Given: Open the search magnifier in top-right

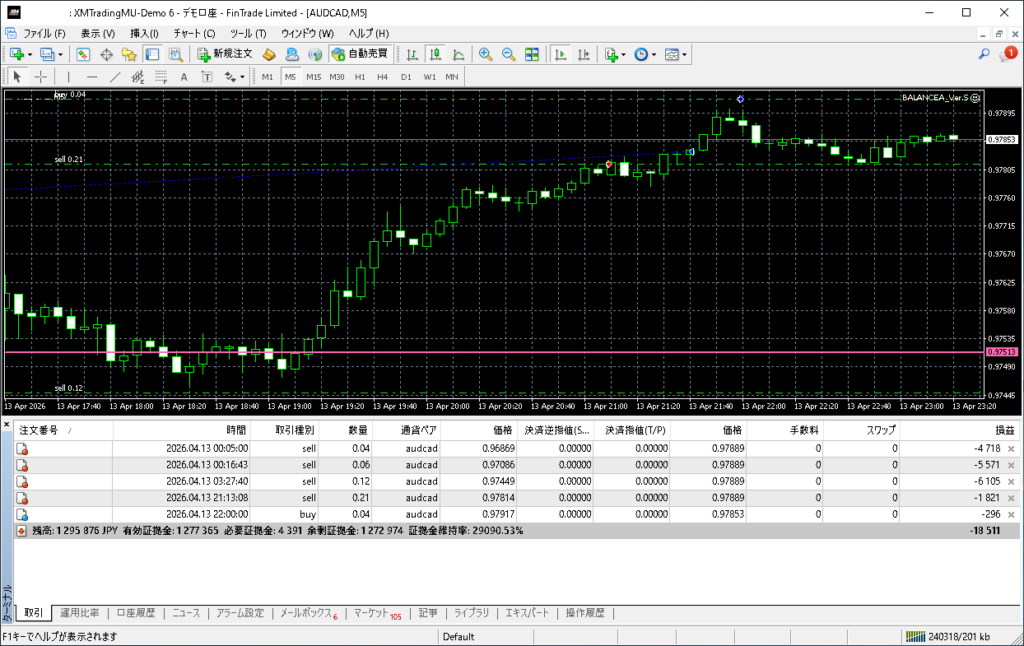Looking at the screenshot, I should pos(984,54).
